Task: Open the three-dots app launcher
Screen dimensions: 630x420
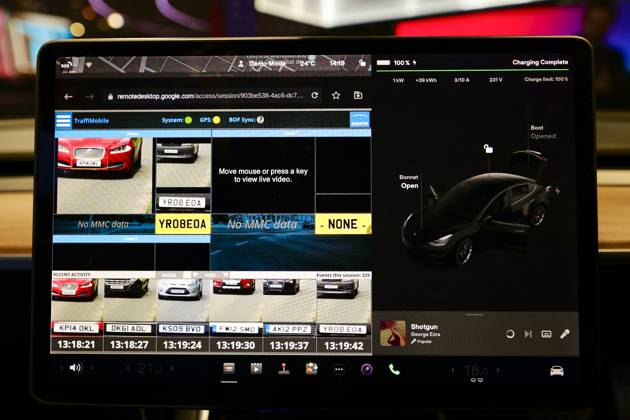Action: tap(339, 369)
